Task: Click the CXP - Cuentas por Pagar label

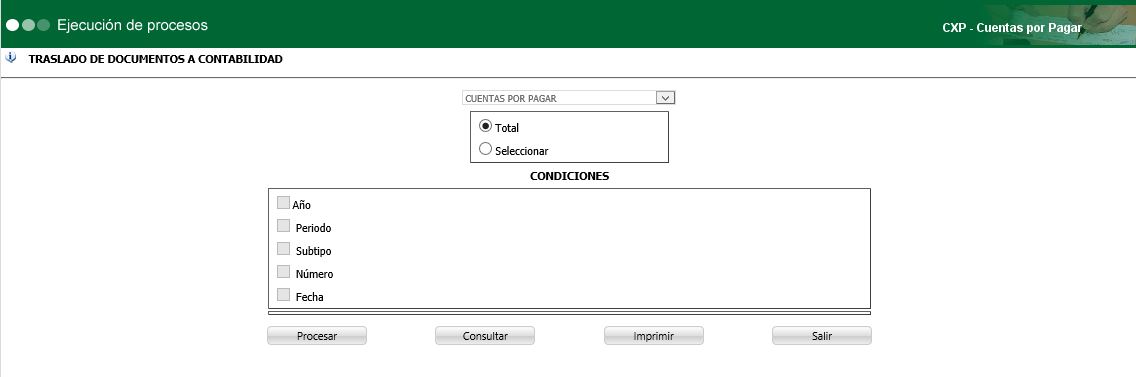Action: click(x=1011, y=28)
